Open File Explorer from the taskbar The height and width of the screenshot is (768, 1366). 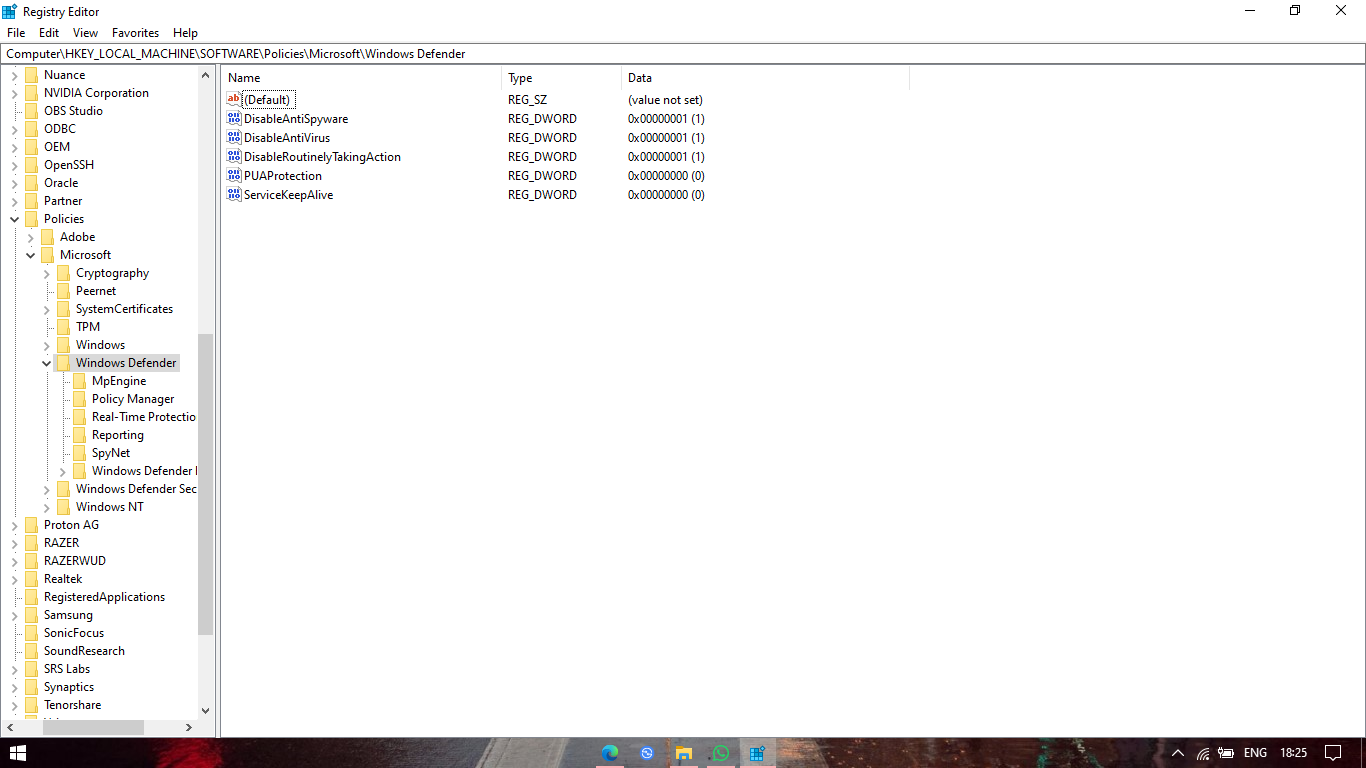point(684,753)
